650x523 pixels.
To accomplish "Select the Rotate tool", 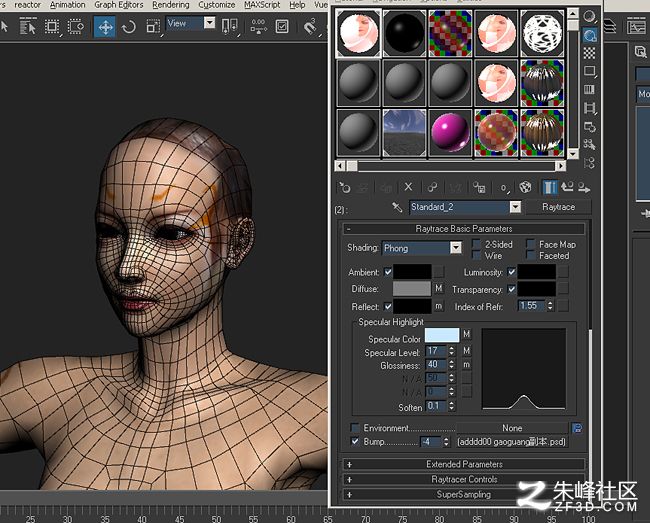I will [129, 27].
